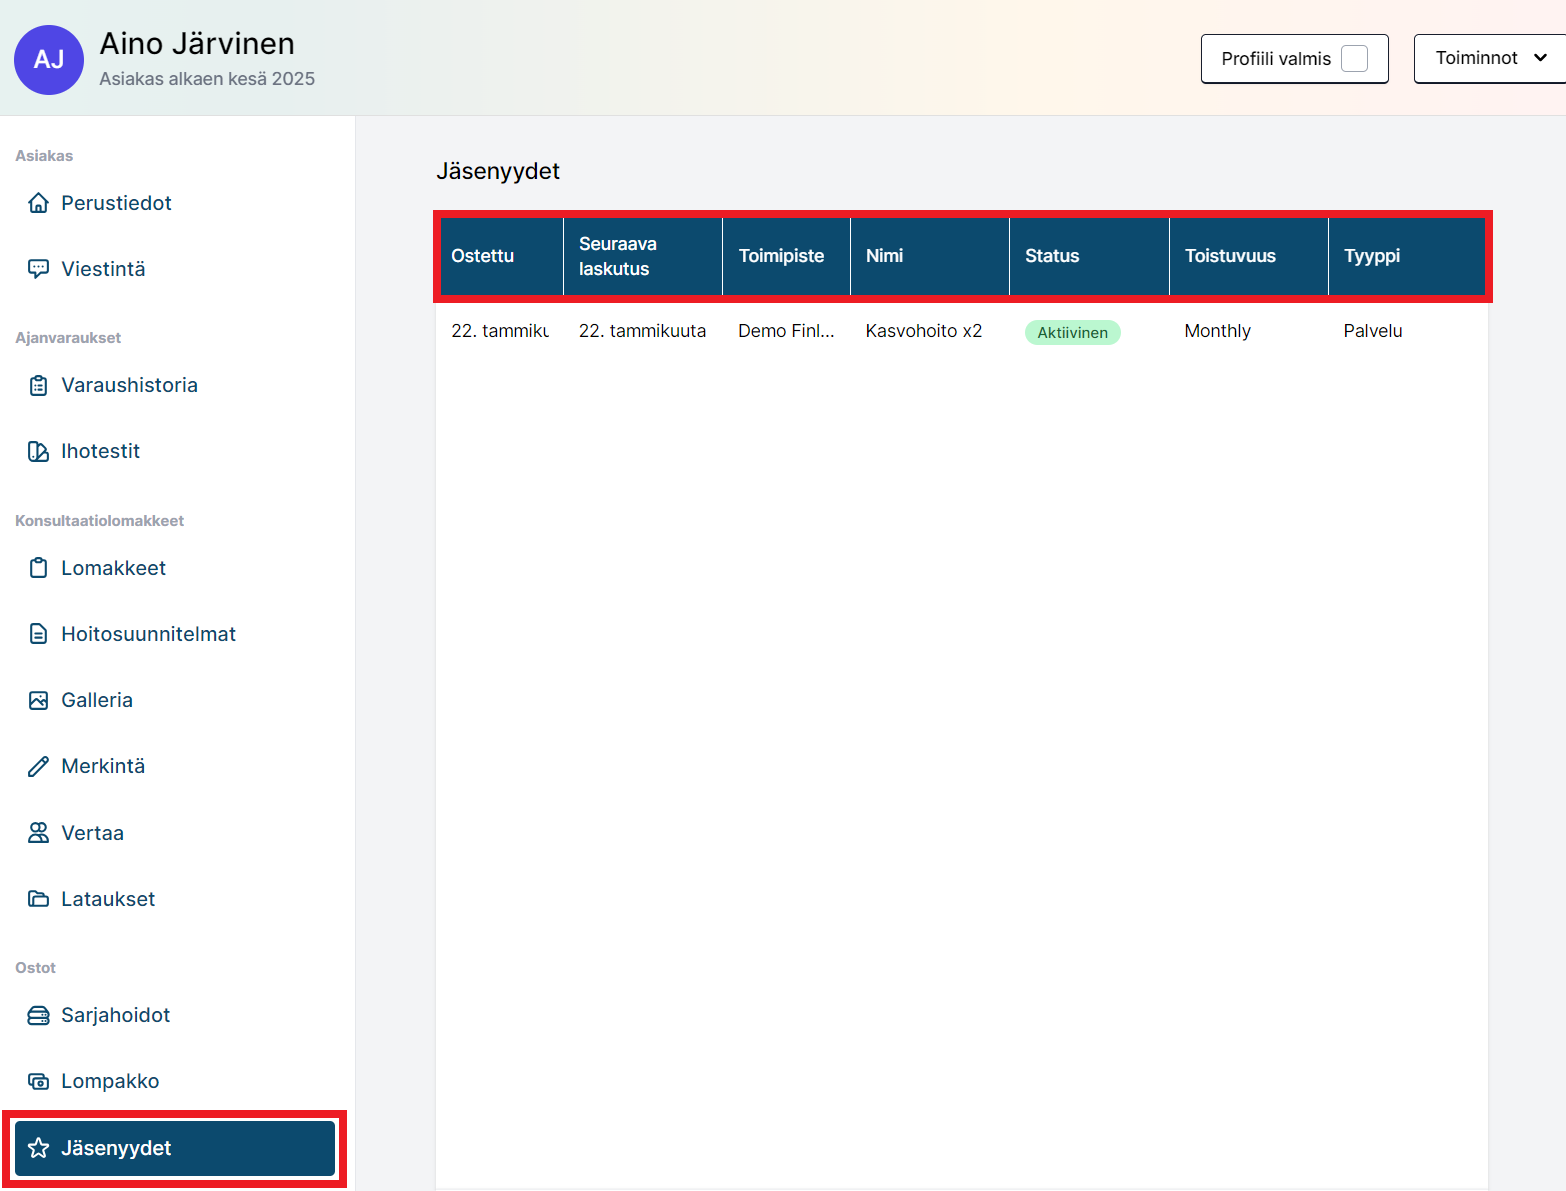This screenshot has height=1191, width=1566.
Task: Select the Vertaa people icon
Action: 38,833
